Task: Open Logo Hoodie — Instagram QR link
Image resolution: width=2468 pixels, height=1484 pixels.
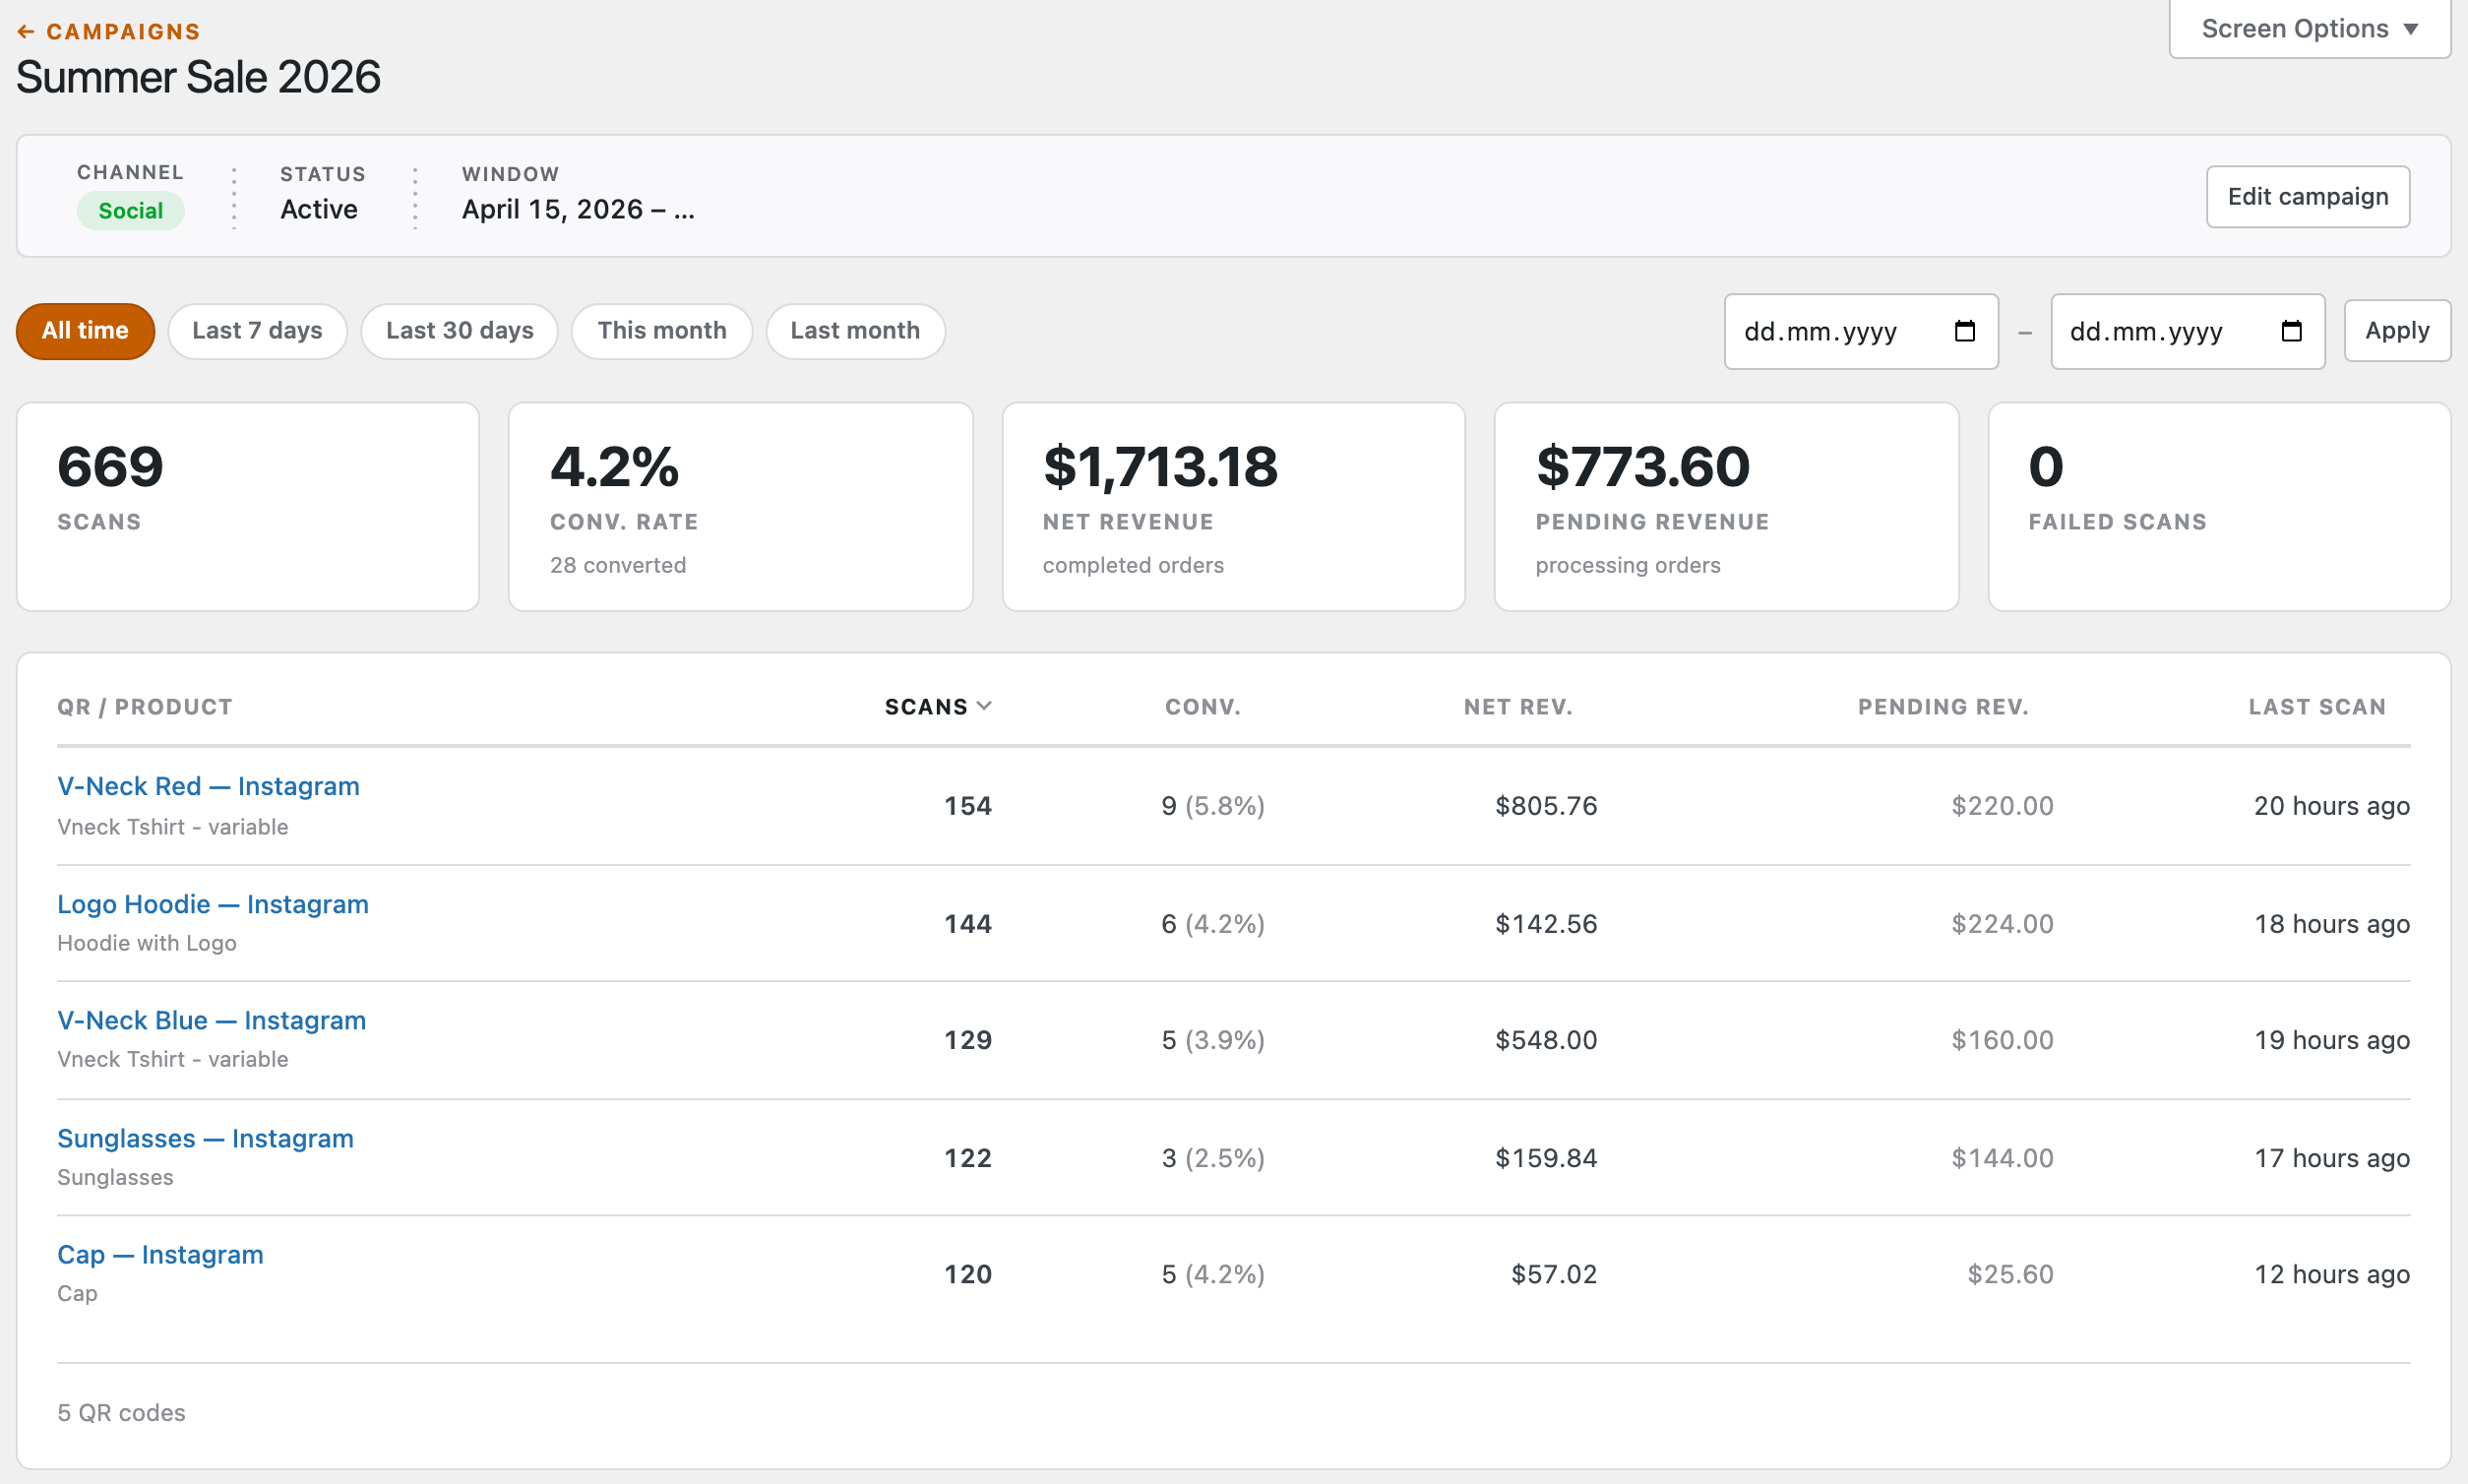Action: 213,904
